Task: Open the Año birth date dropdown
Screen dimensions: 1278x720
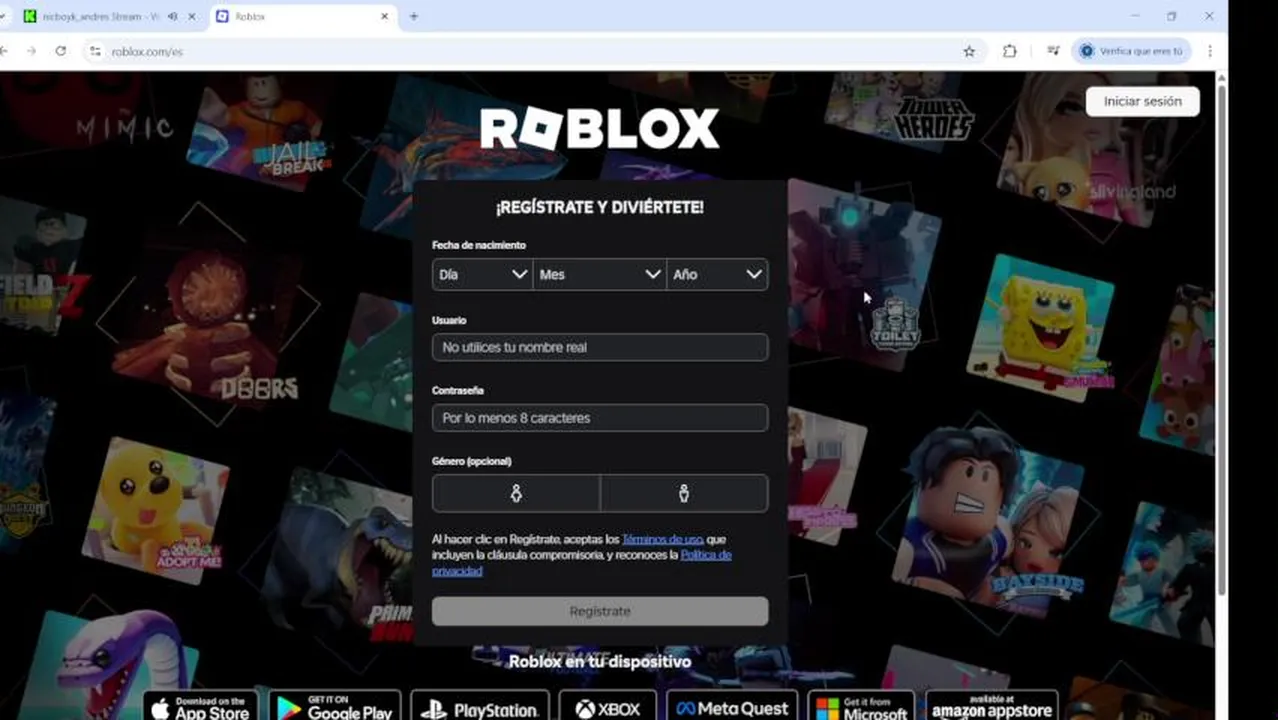Action: click(717, 274)
